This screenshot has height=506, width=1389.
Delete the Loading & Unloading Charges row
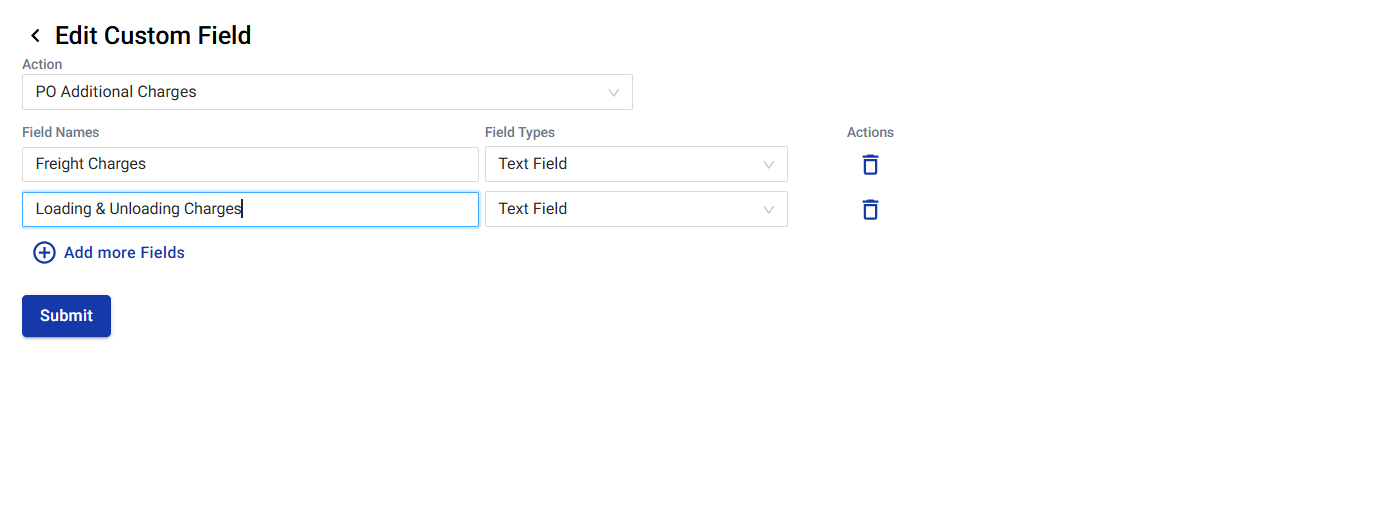tap(870, 210)
